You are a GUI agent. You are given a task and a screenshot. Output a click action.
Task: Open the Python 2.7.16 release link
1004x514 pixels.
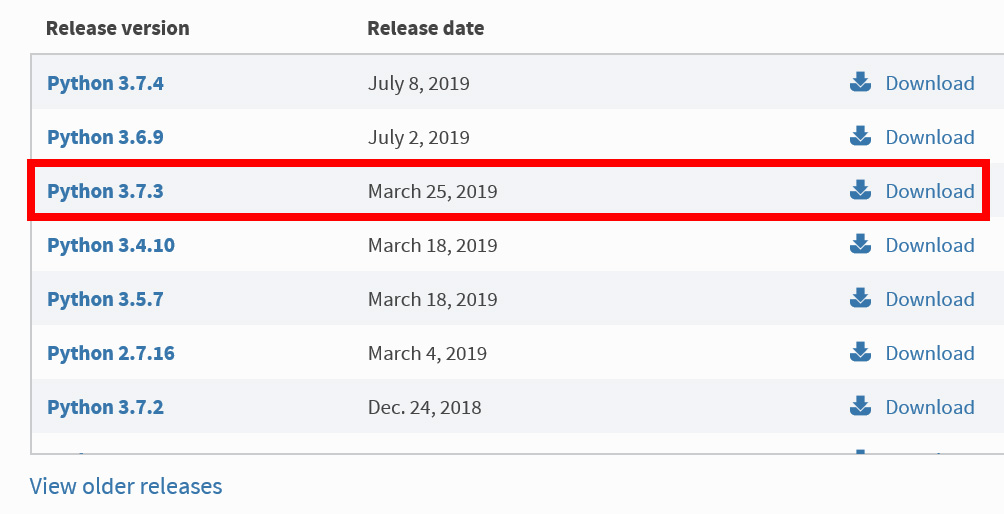[111, 353]
